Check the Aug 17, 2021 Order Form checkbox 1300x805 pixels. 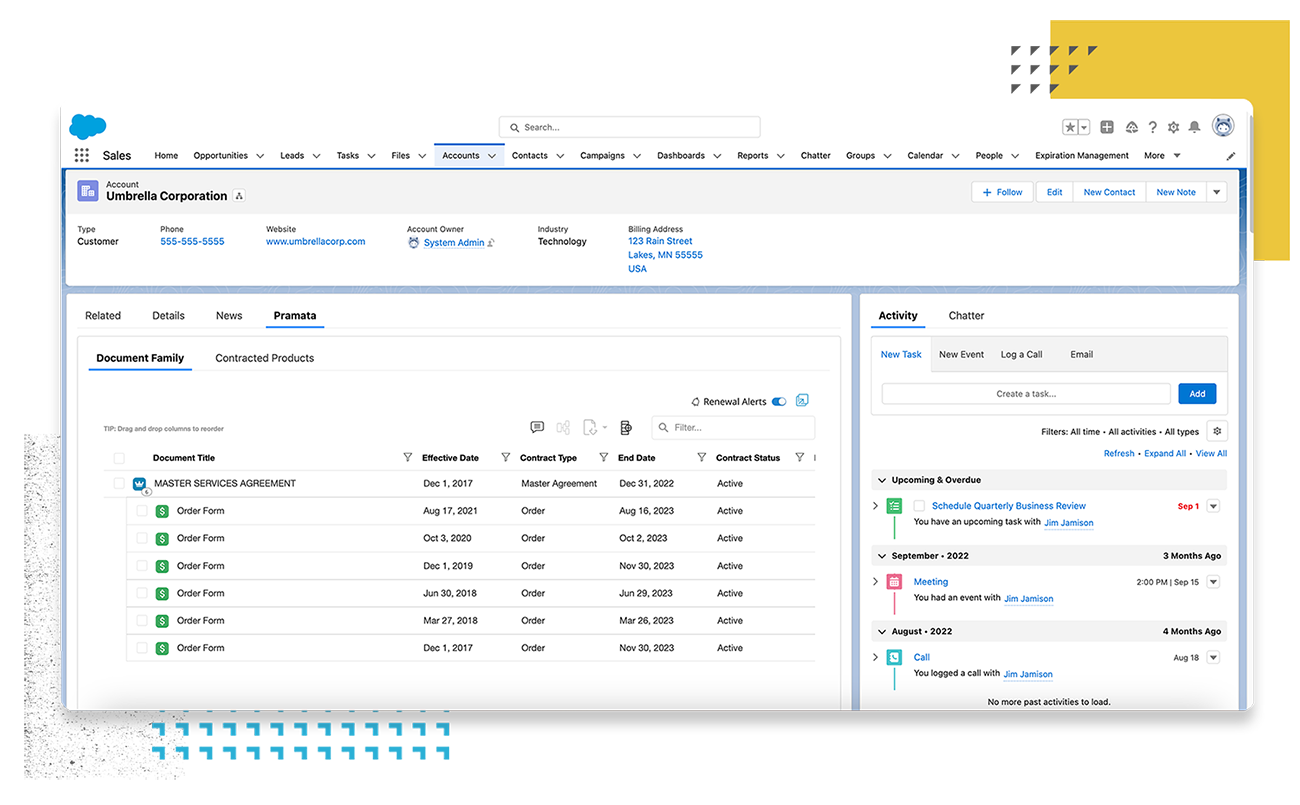click(142, 511)
